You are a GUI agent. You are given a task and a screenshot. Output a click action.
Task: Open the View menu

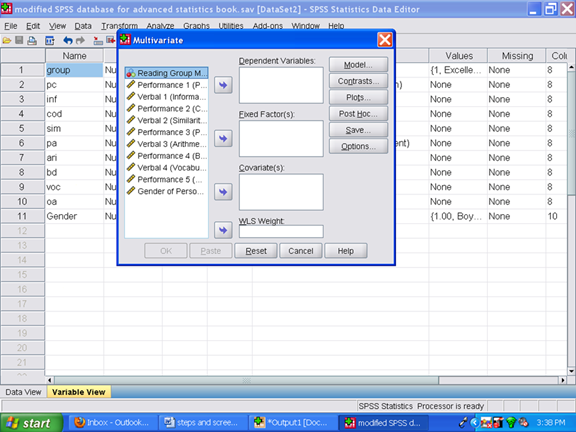(57, 26)
